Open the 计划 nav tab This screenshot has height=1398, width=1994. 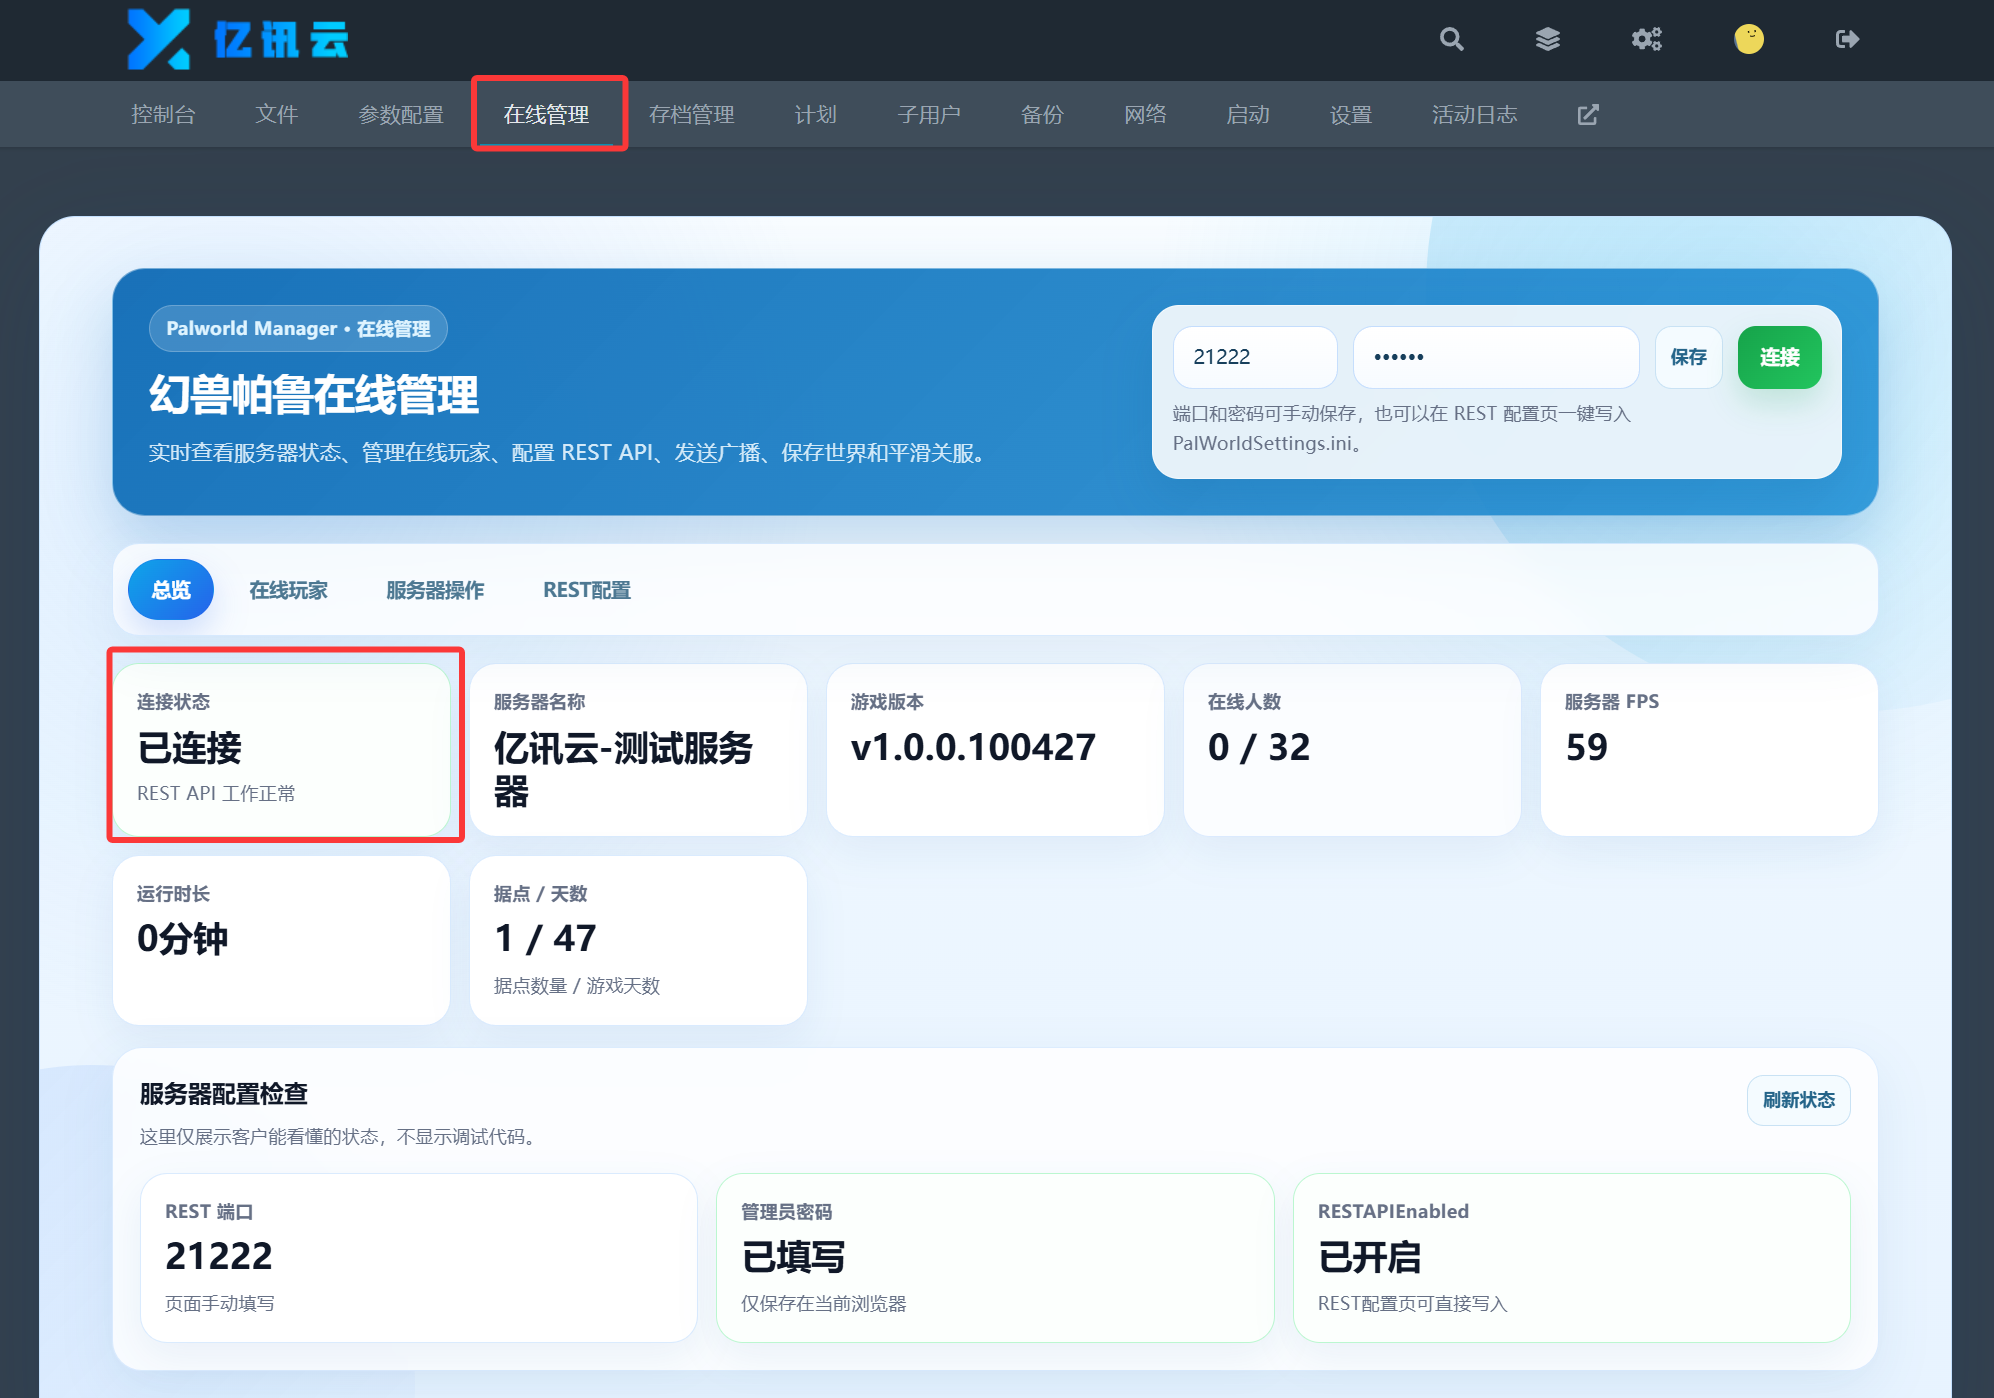816,115
